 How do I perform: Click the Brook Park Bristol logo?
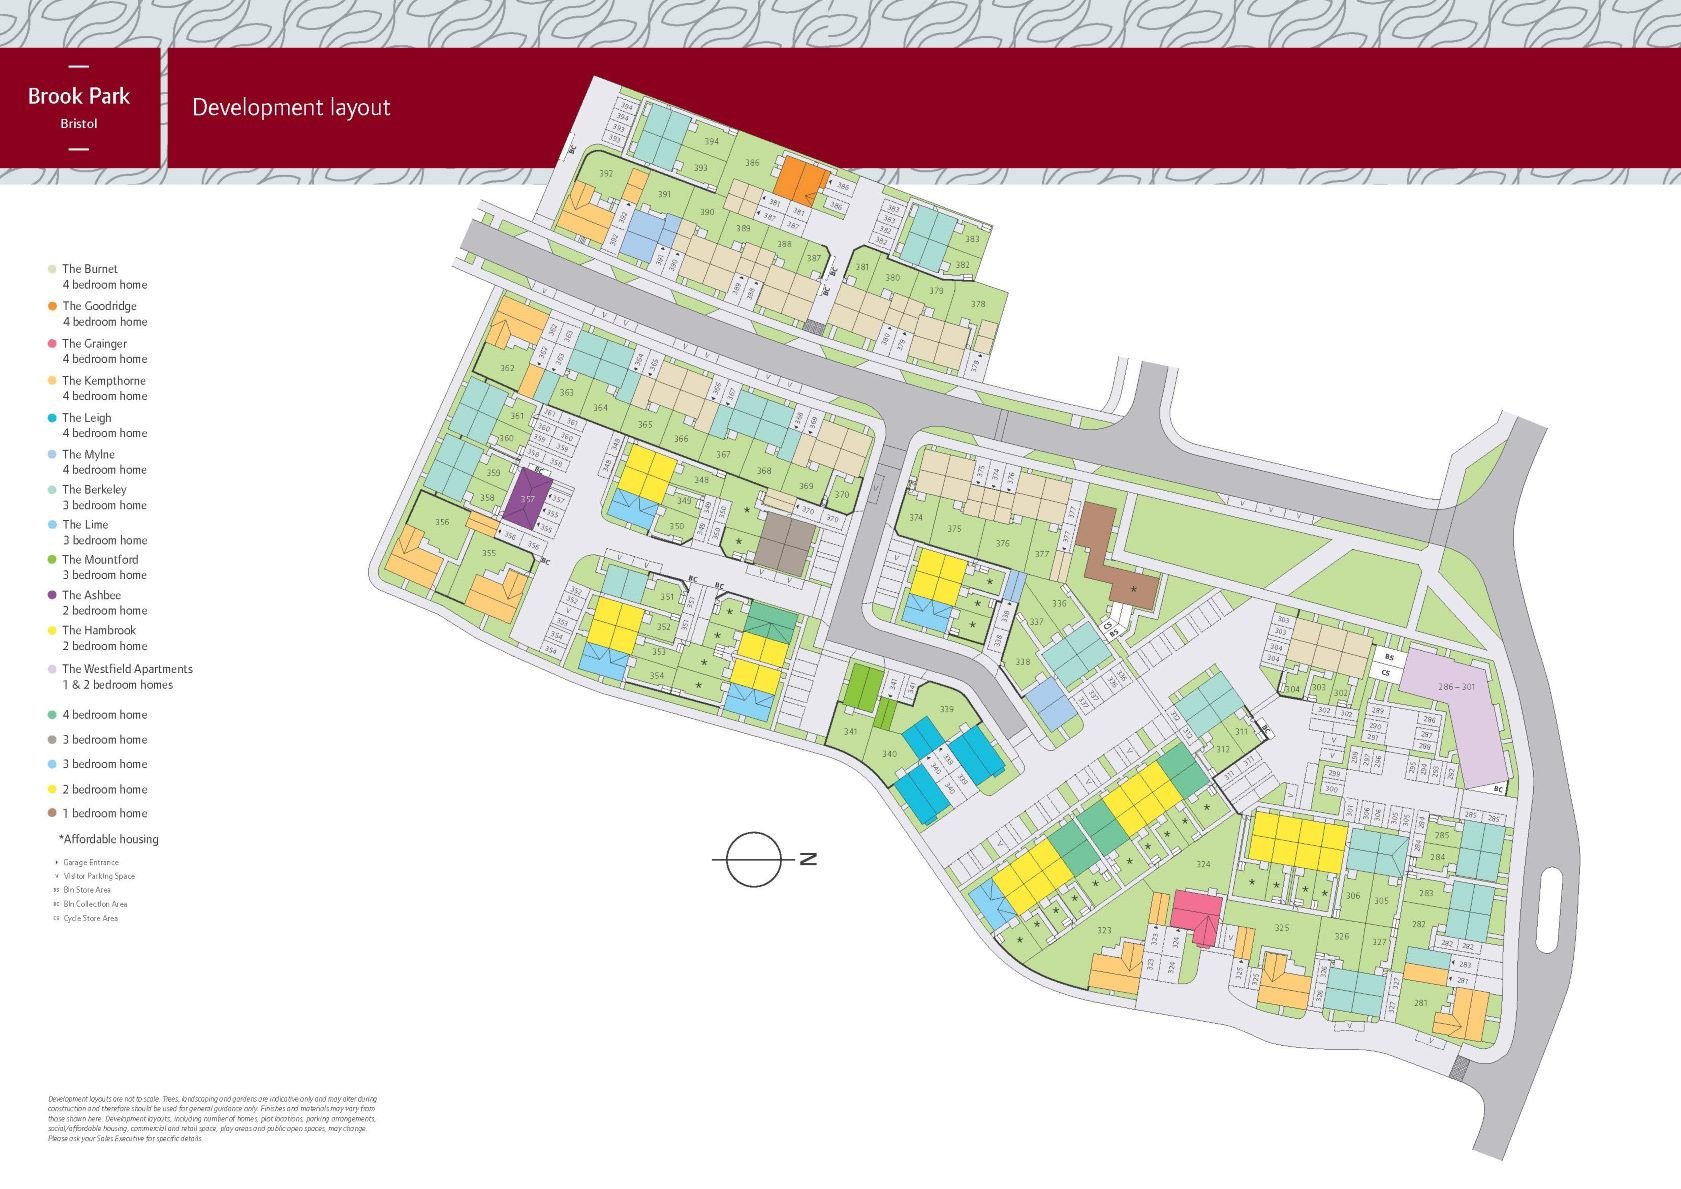79,108
